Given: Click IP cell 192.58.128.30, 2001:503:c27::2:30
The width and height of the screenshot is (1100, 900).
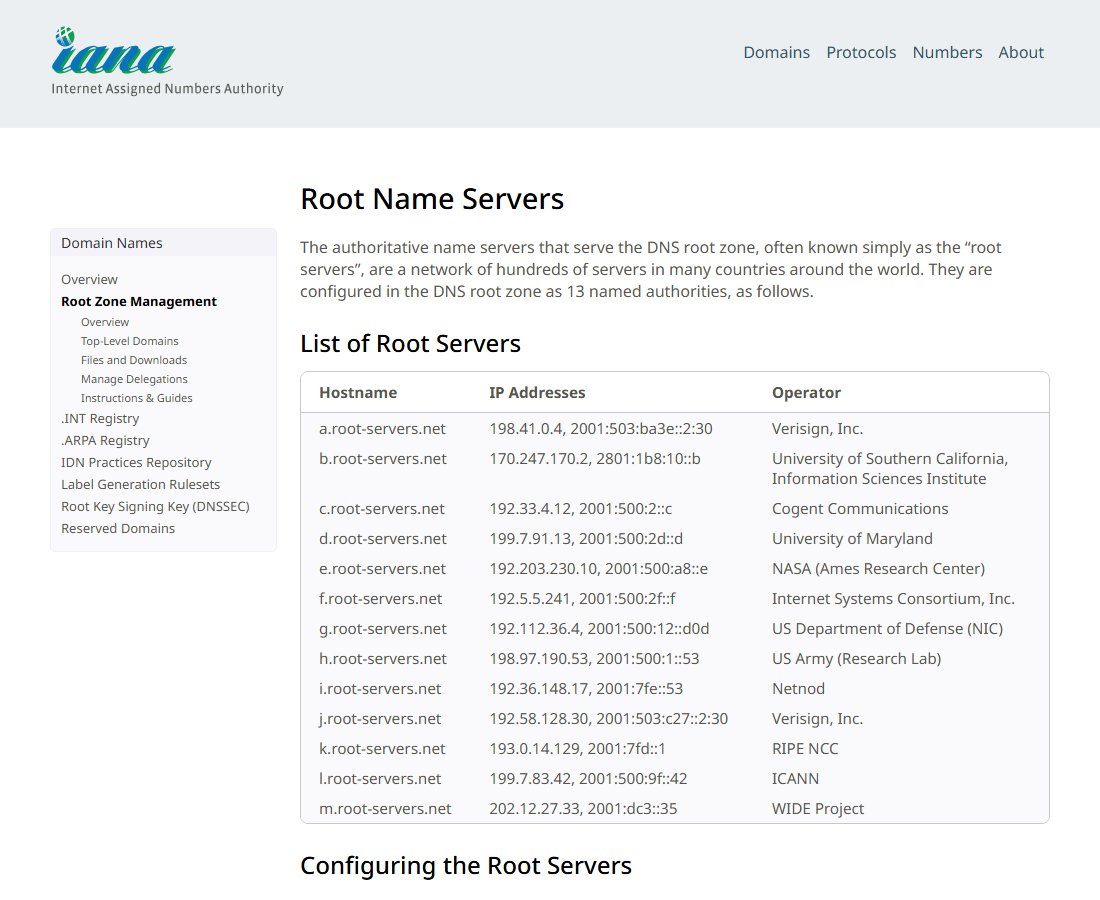Looking at the screenshot, I should 608,719.
